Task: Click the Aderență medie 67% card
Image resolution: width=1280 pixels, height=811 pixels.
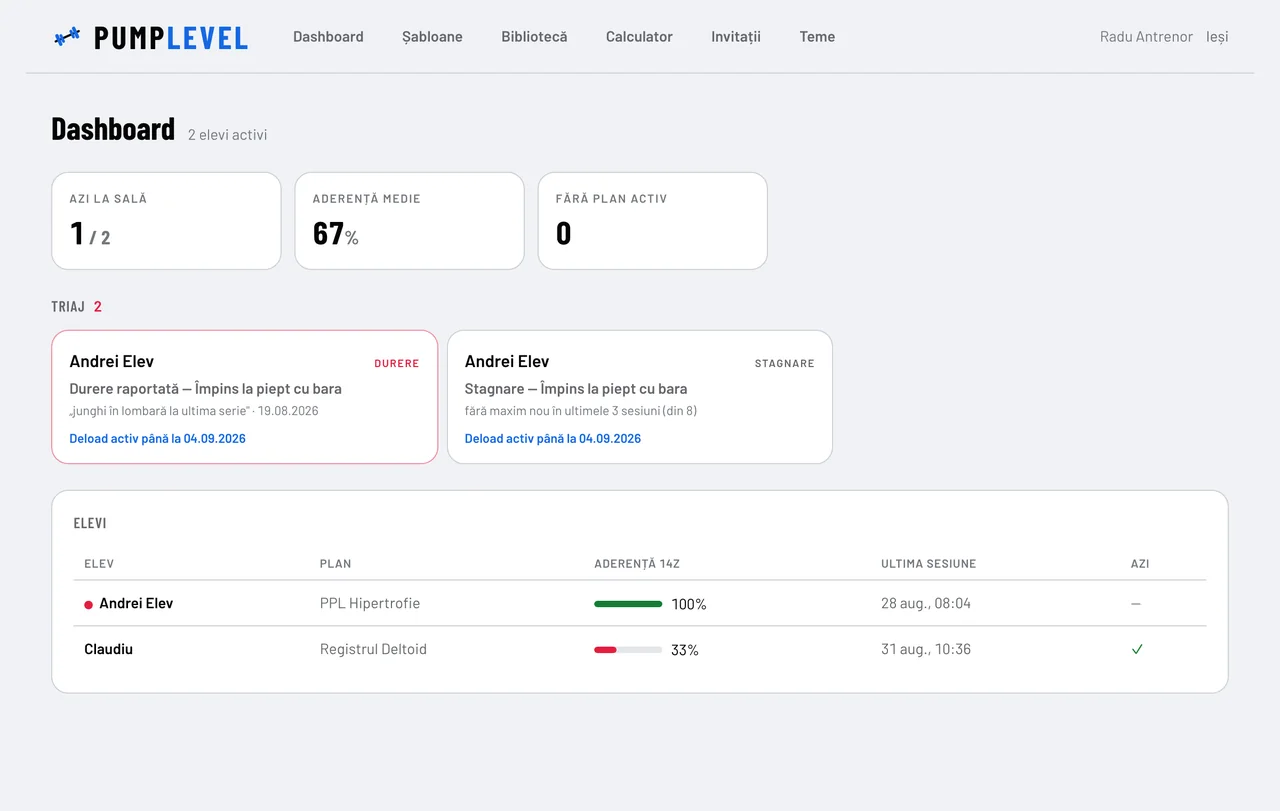Action: coord(409,221)
